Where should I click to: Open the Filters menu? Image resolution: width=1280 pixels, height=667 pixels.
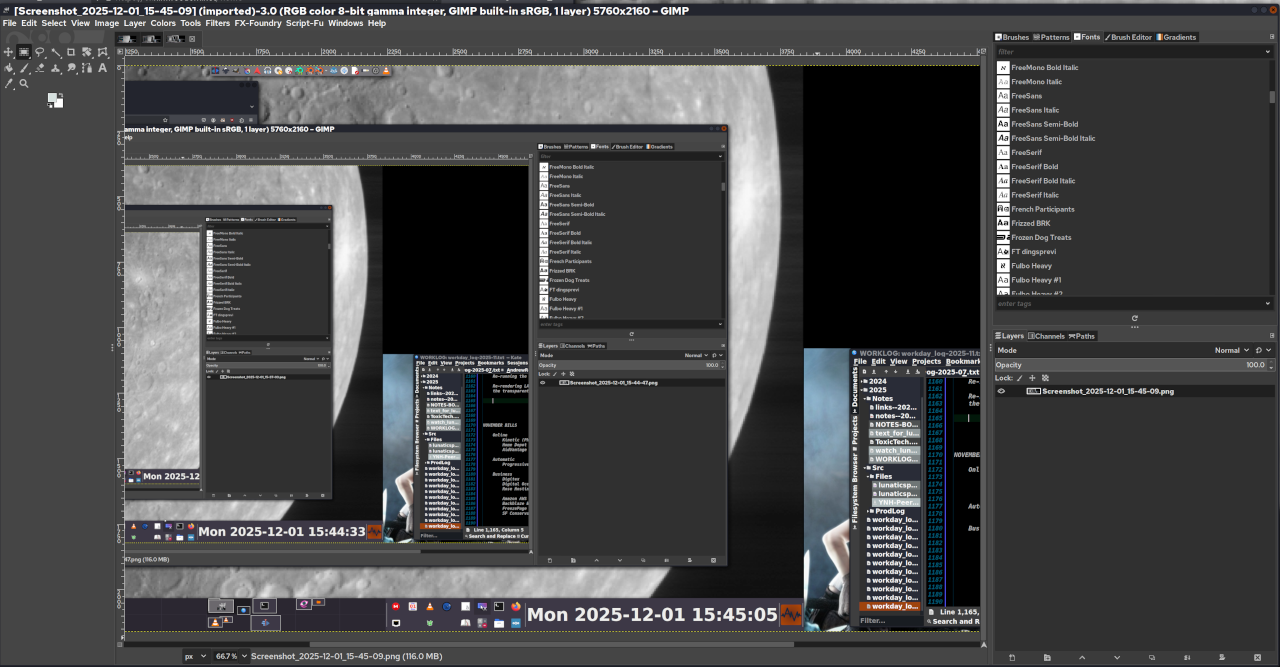[x=217, y=23]
